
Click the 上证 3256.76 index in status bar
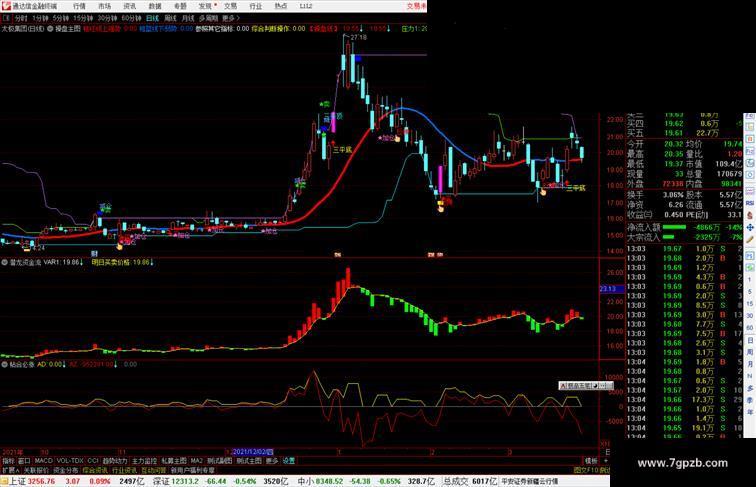32,481
